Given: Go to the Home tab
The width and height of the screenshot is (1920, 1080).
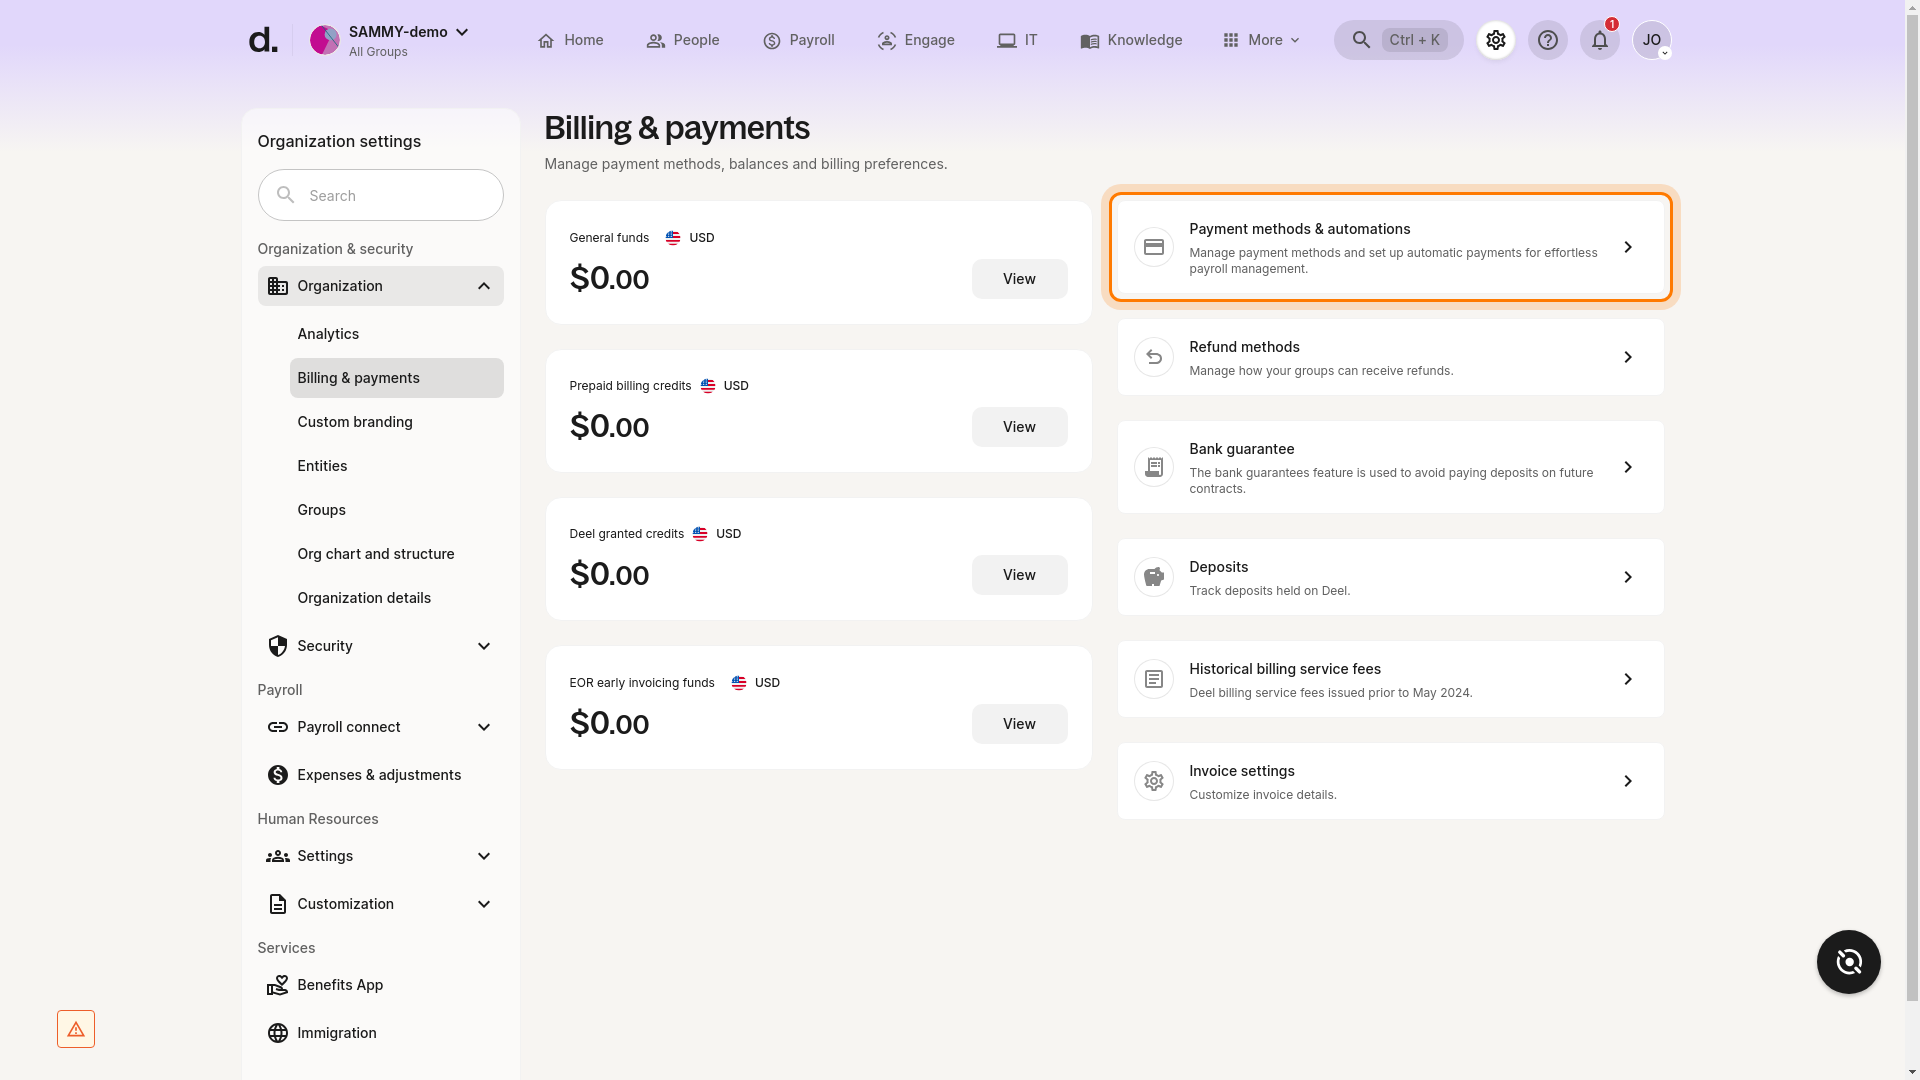Looking at the screenshot, I should pos(570,40).
